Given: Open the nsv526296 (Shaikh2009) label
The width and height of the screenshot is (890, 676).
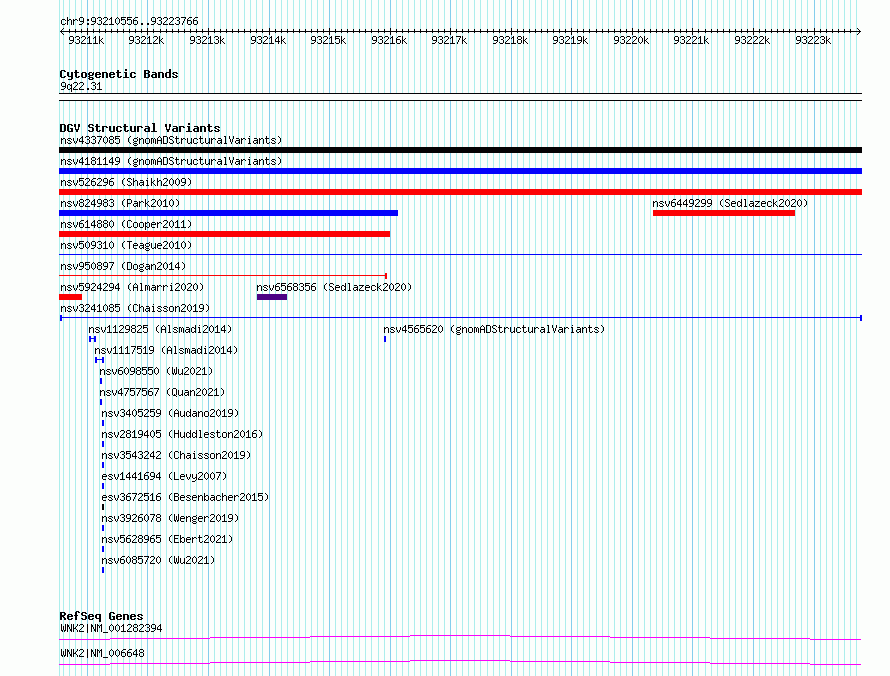Looking at the screenshot, I should coord(126,182).
